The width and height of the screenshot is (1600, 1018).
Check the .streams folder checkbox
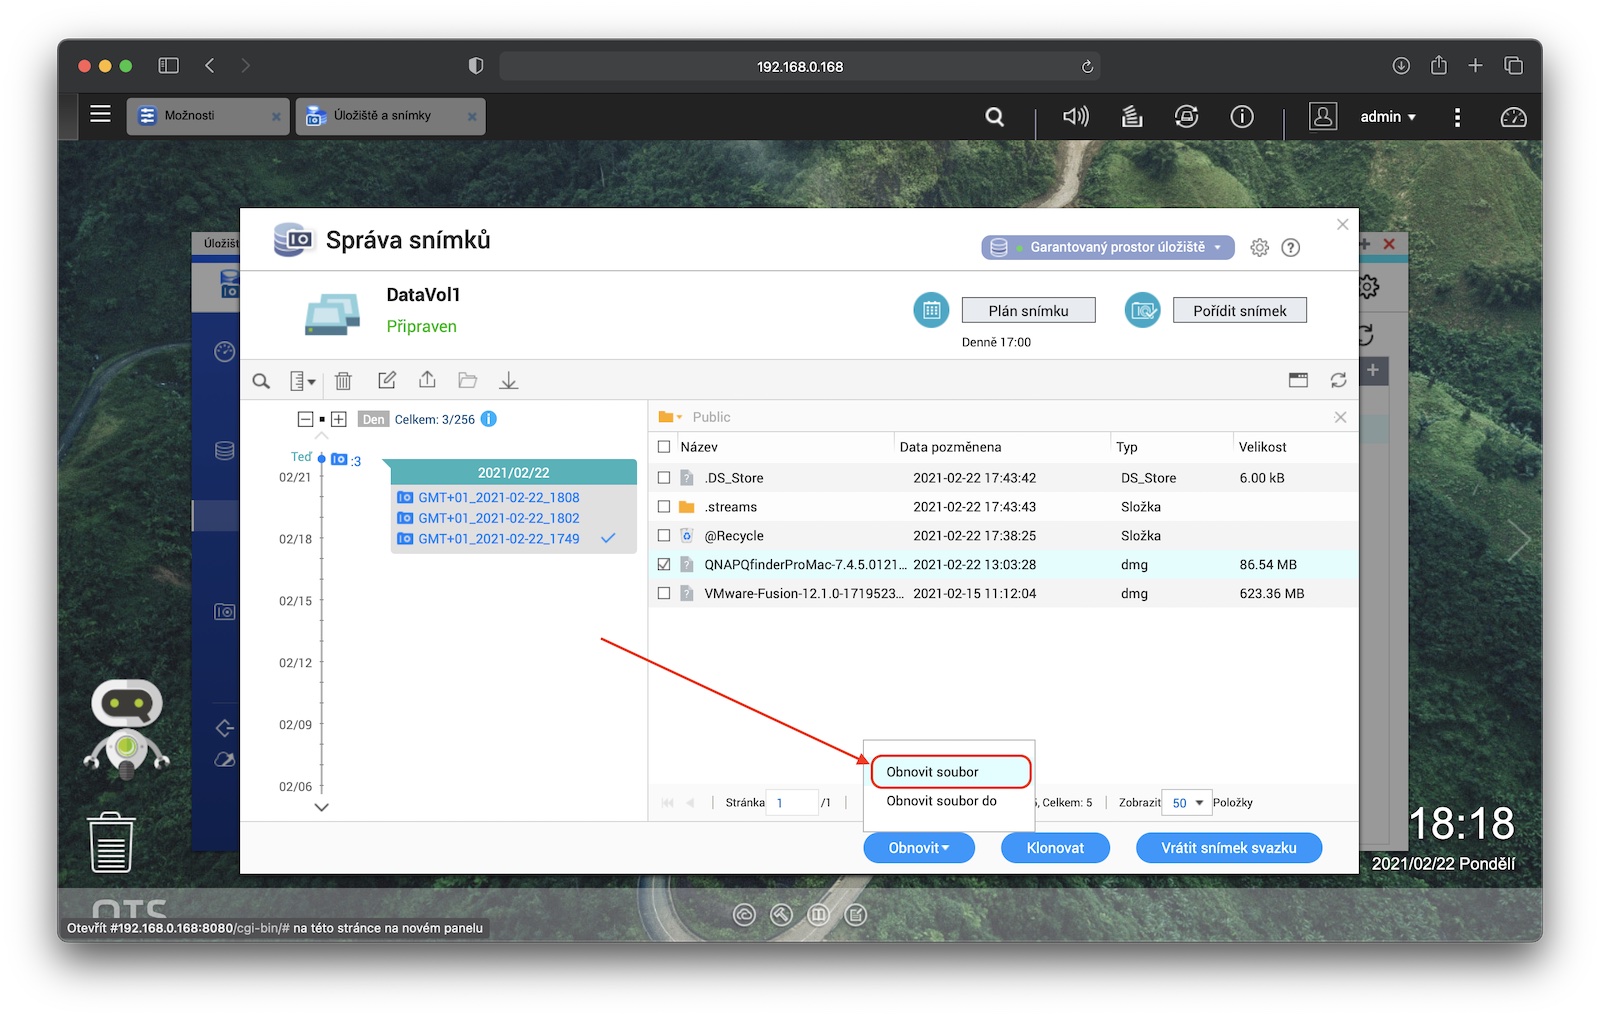click(664, 507)
